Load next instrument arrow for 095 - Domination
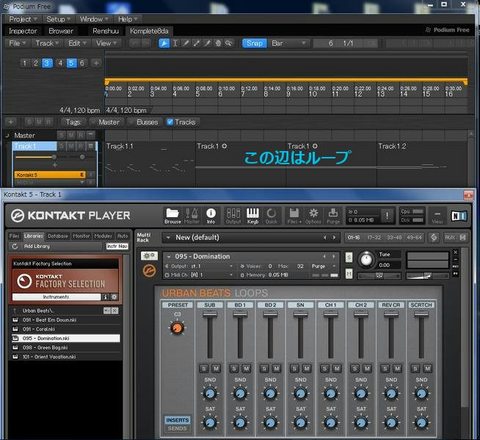This screenshot has width=480, height=440. (333, 256)
